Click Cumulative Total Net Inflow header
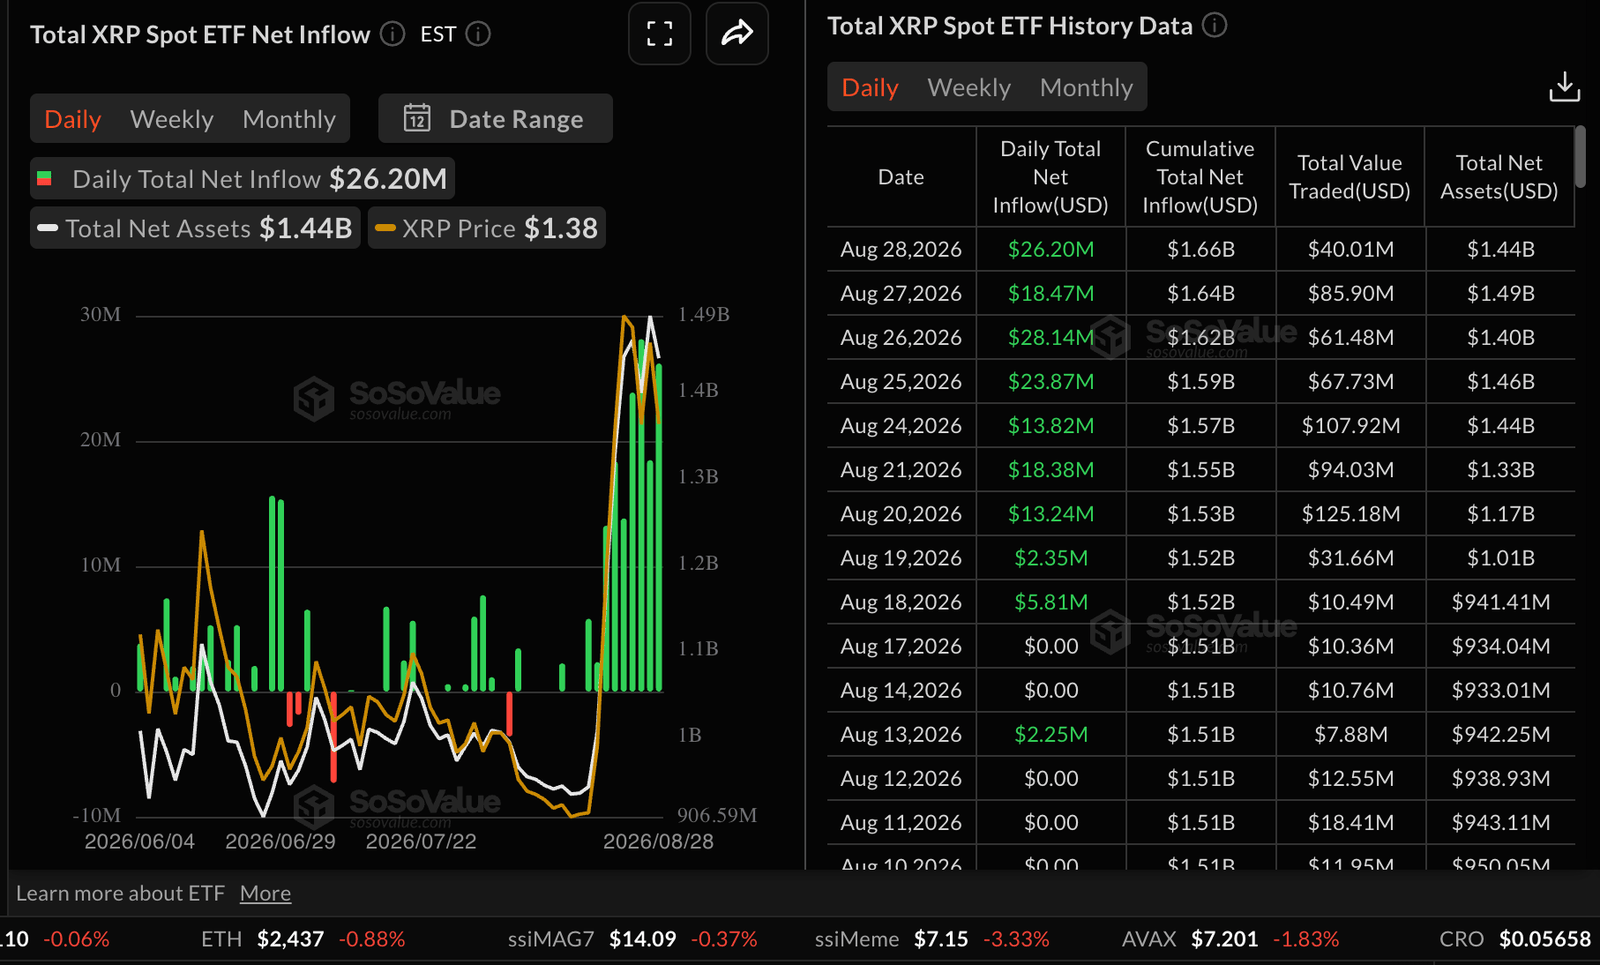 point(1200,177)
